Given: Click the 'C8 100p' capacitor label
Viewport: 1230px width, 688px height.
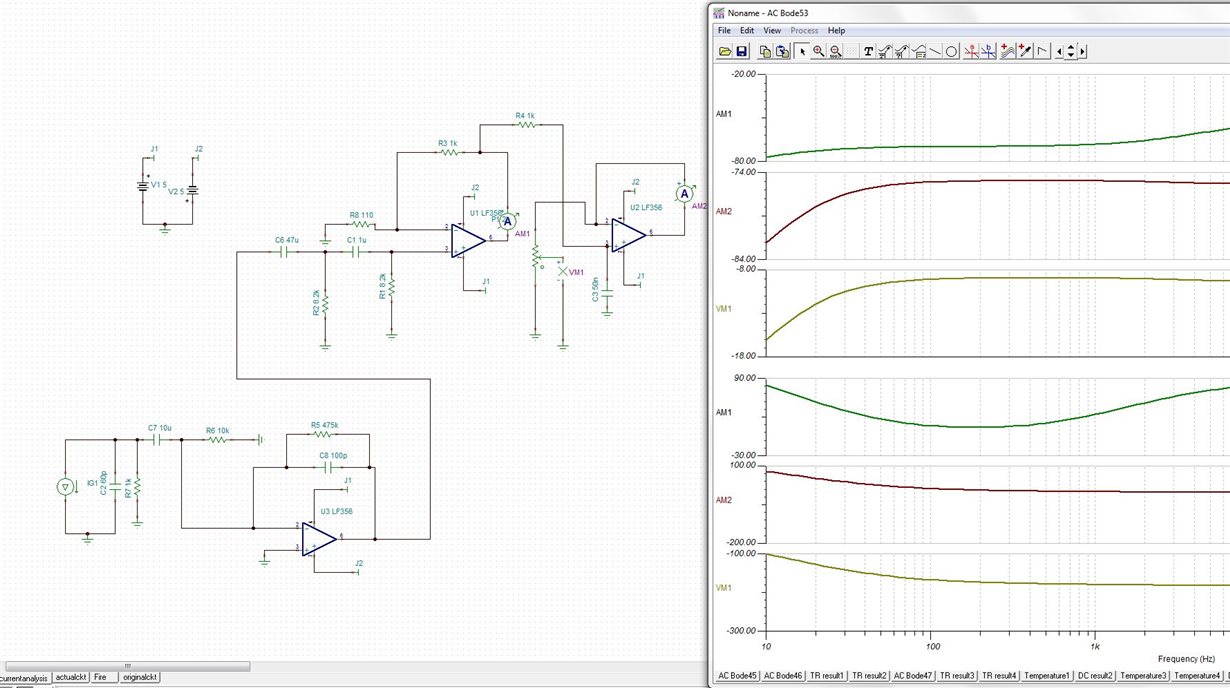Looking at the screenshot, I should 333,455.
